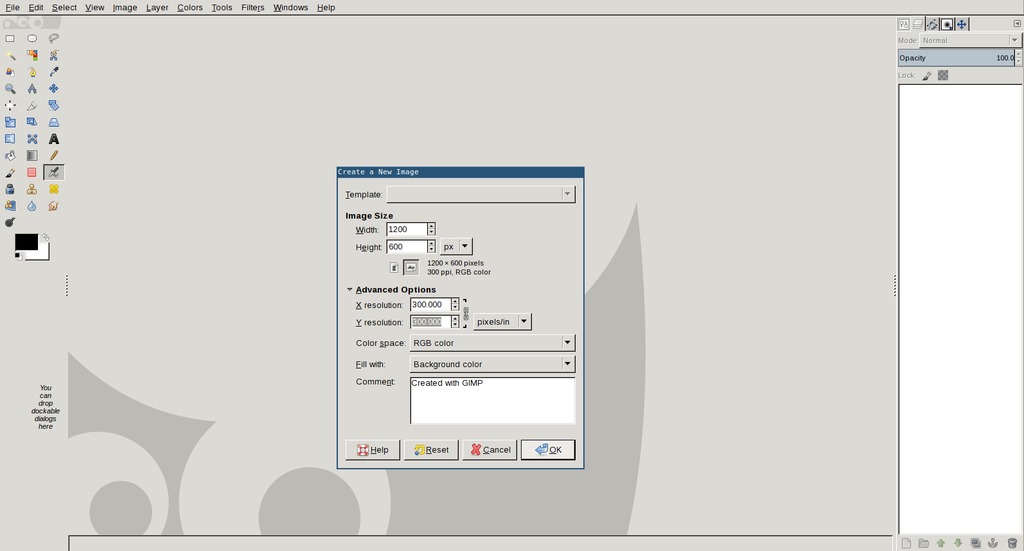The width and height of the screenshot is (1024, 551).
Task: Click OK to create the image
Action: coord(548,449)
